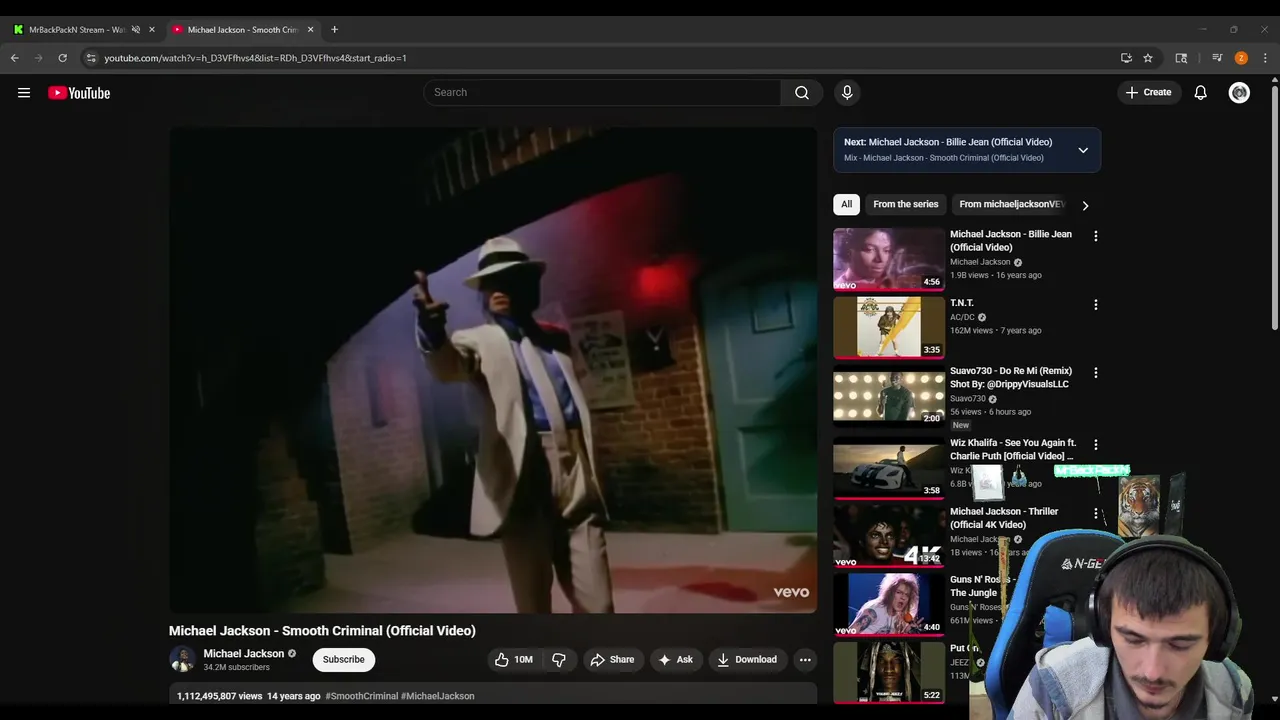Open the #SmoothCriminal hashtag
1280x720 pixels.
point(361,696)
